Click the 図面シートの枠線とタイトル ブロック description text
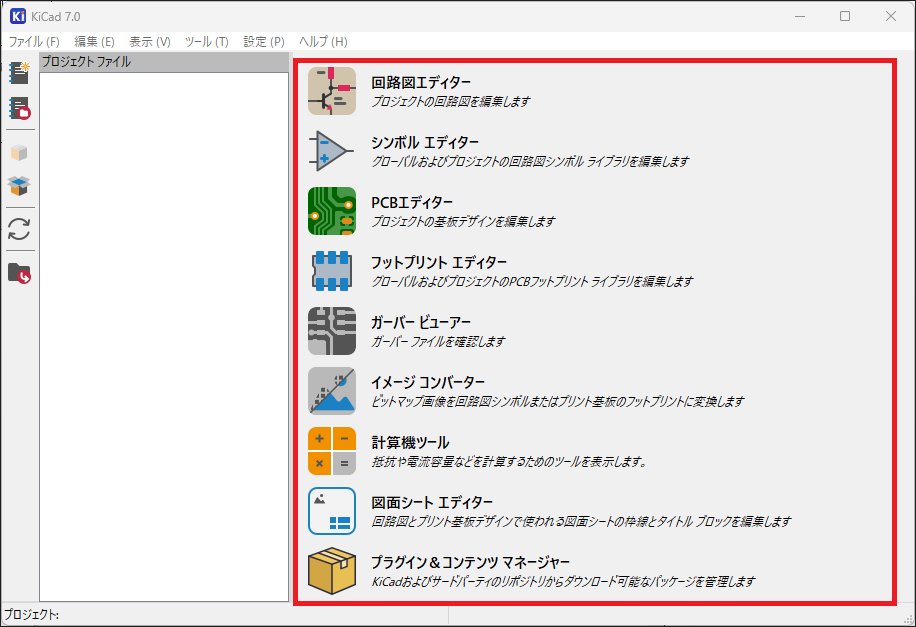 click(582, 522)
